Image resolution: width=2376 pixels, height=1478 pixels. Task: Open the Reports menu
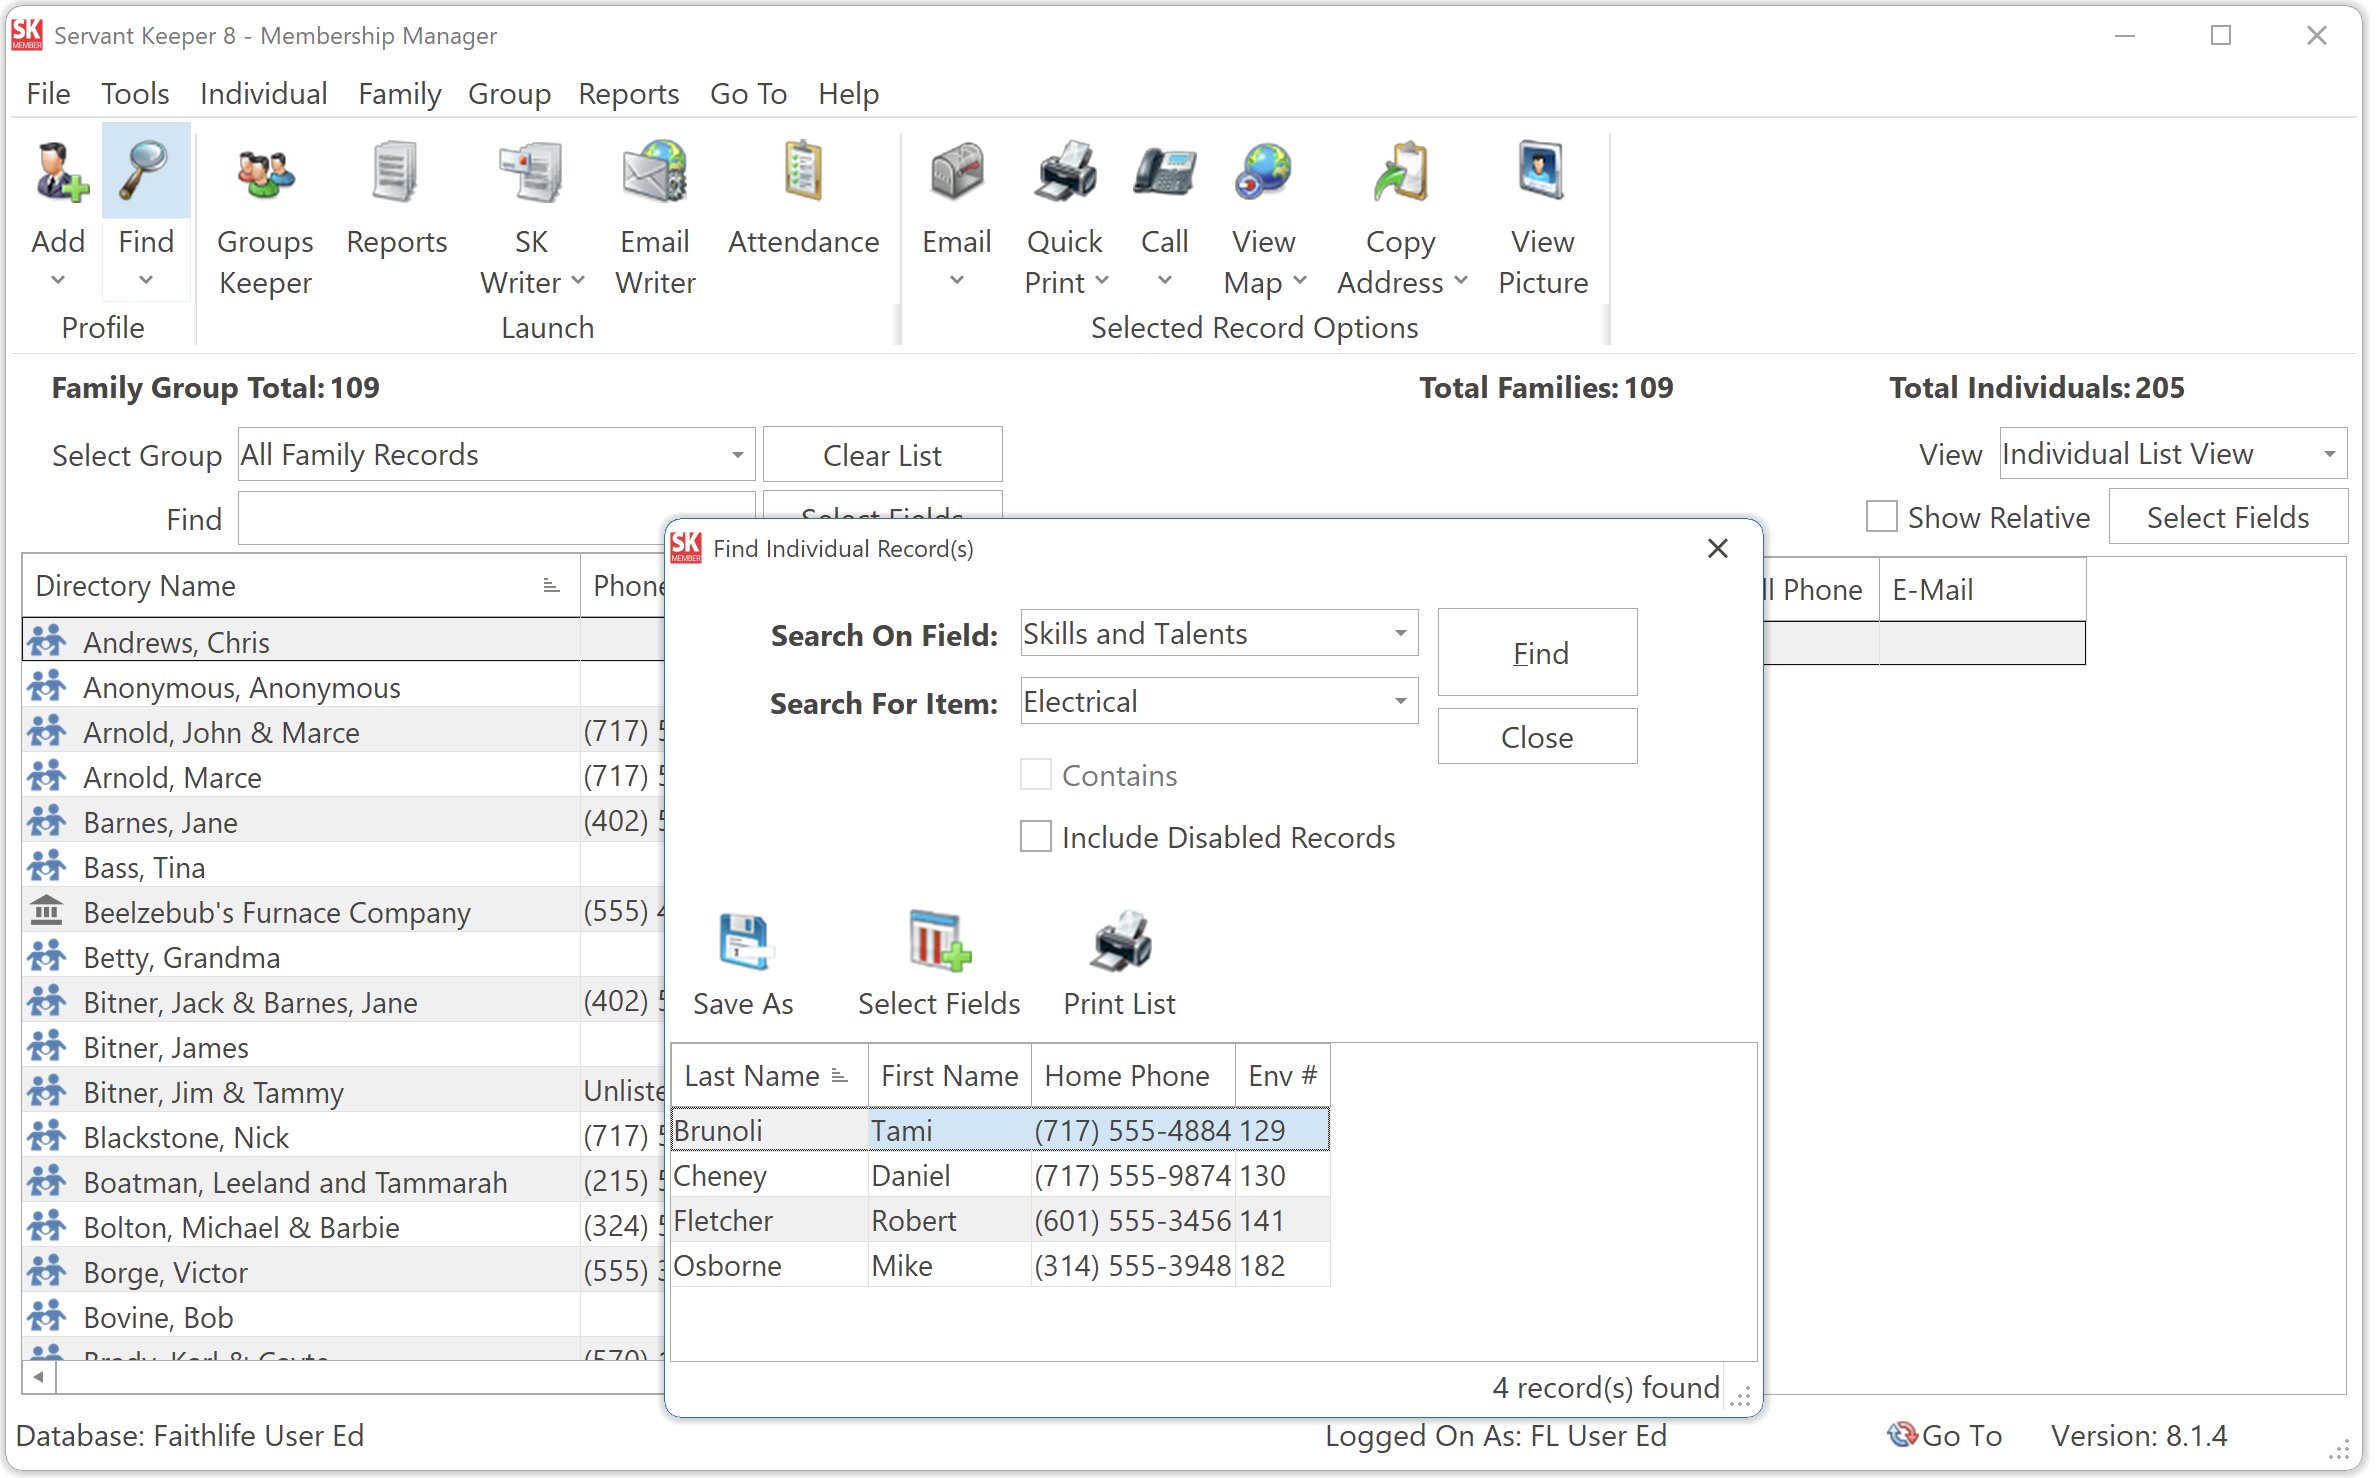(x=627, y=93)
